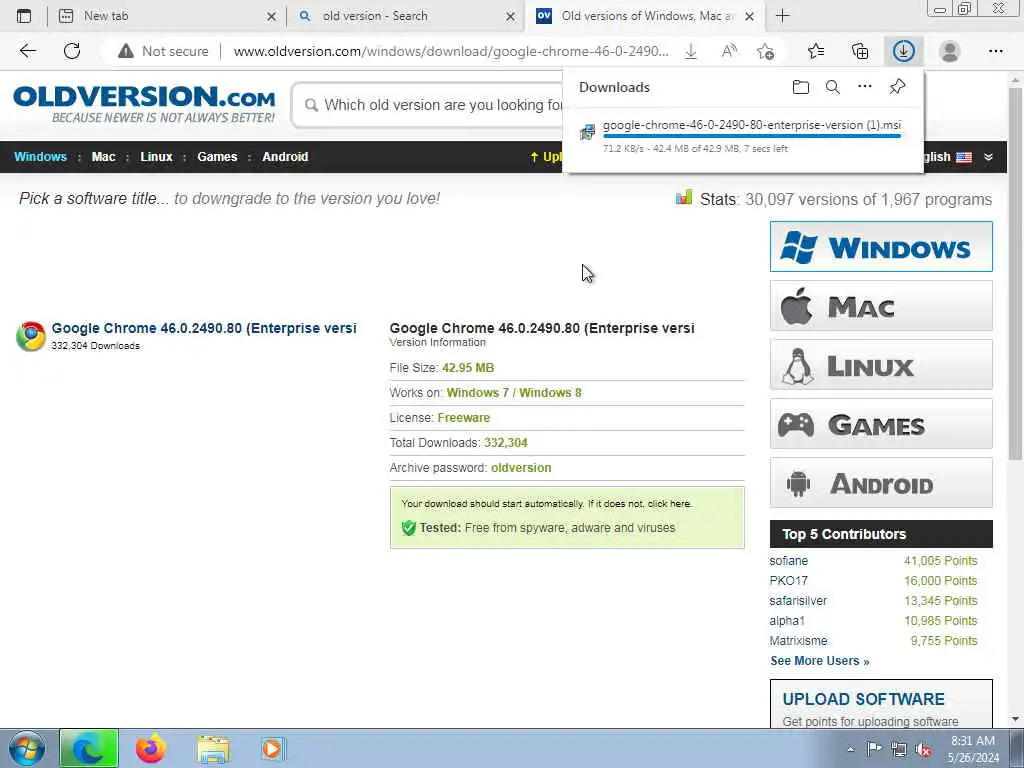Open more options in Downloads panel

(865, 86)
